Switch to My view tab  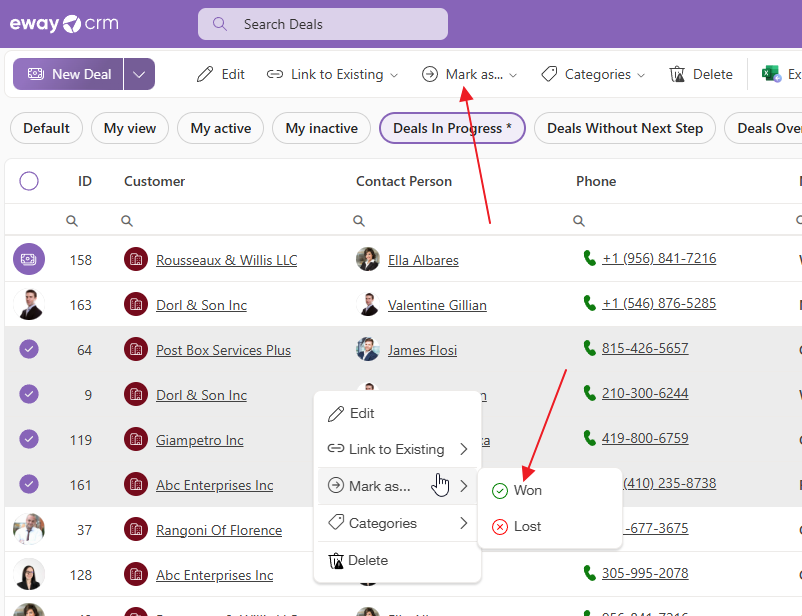(x=130, y=128)
